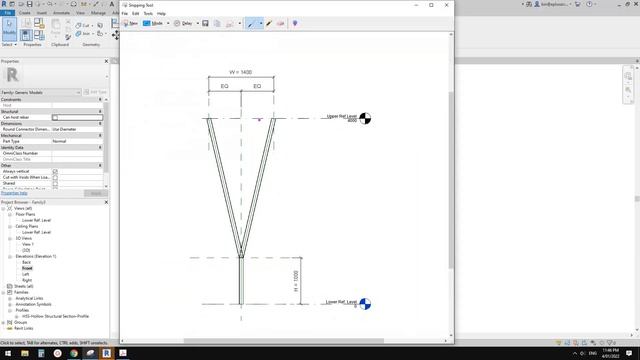Collapse the Constraints section
The image size is (640, 360).
tap(100, 100)
